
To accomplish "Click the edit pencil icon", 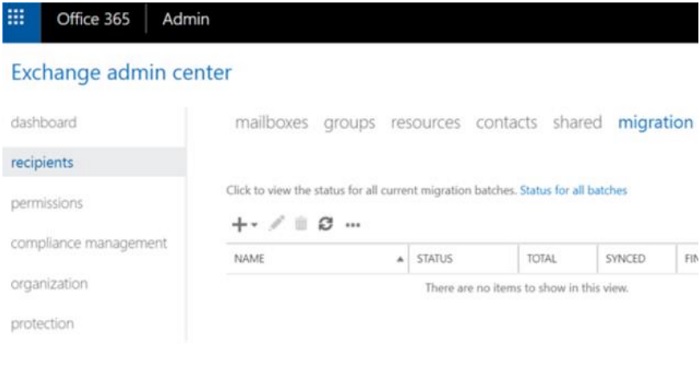I will [276, 223].
